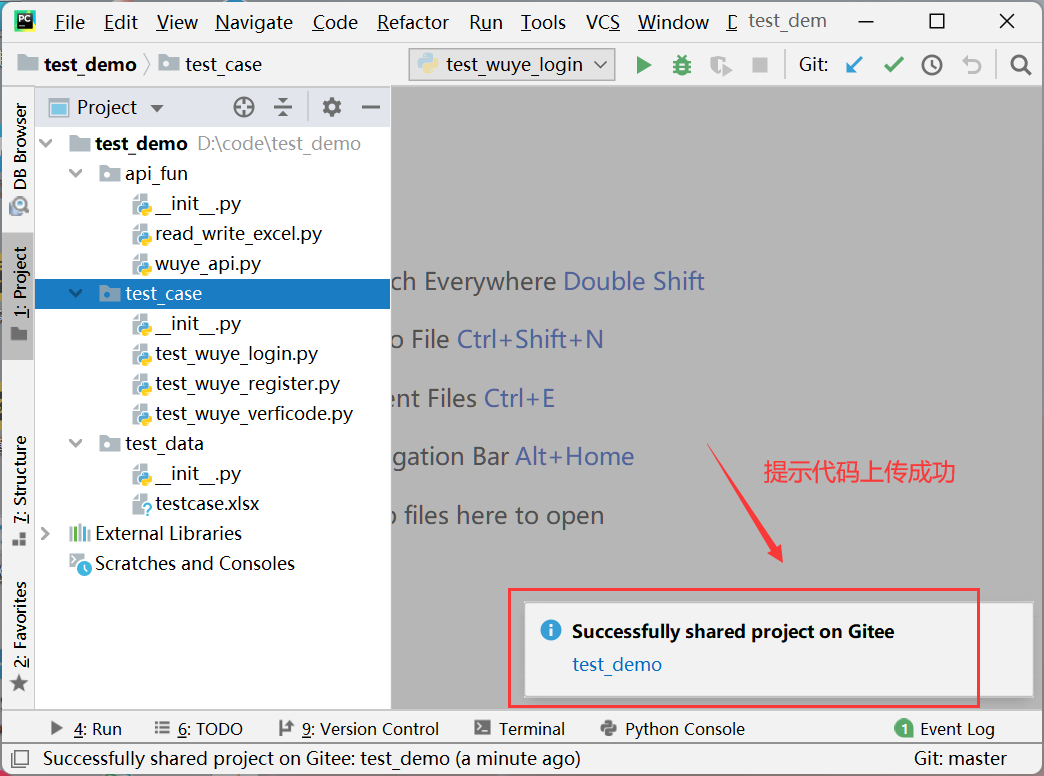Viewport: 1044px width, 776px height.
Task: Open Search Everywhere magnifier icon
Action: [x=1020, y=65]
